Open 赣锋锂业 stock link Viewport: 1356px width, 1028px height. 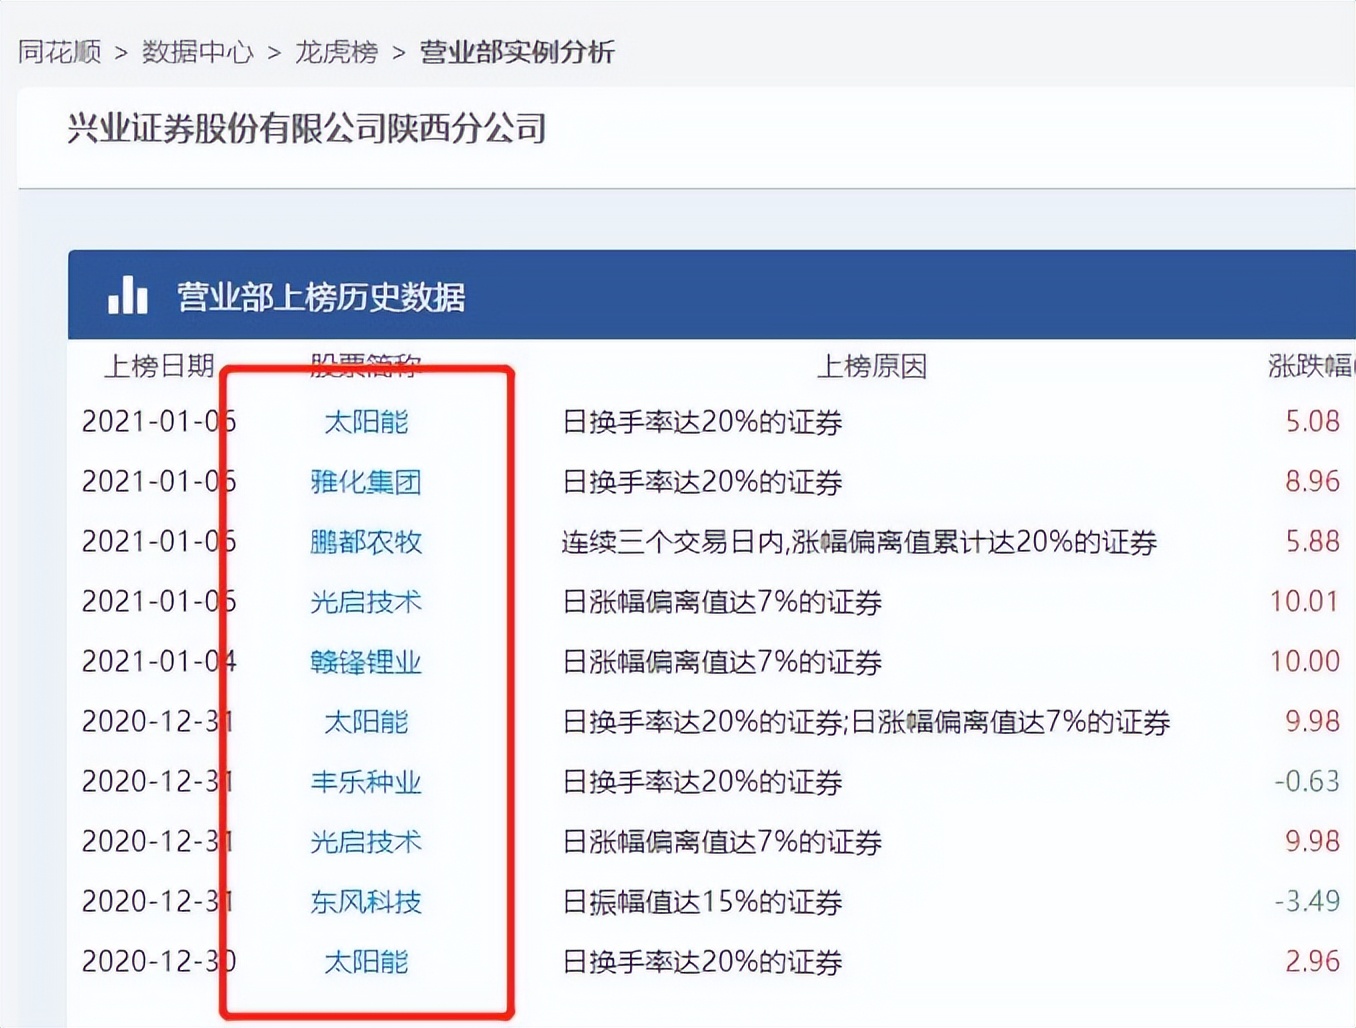point(366,662)
